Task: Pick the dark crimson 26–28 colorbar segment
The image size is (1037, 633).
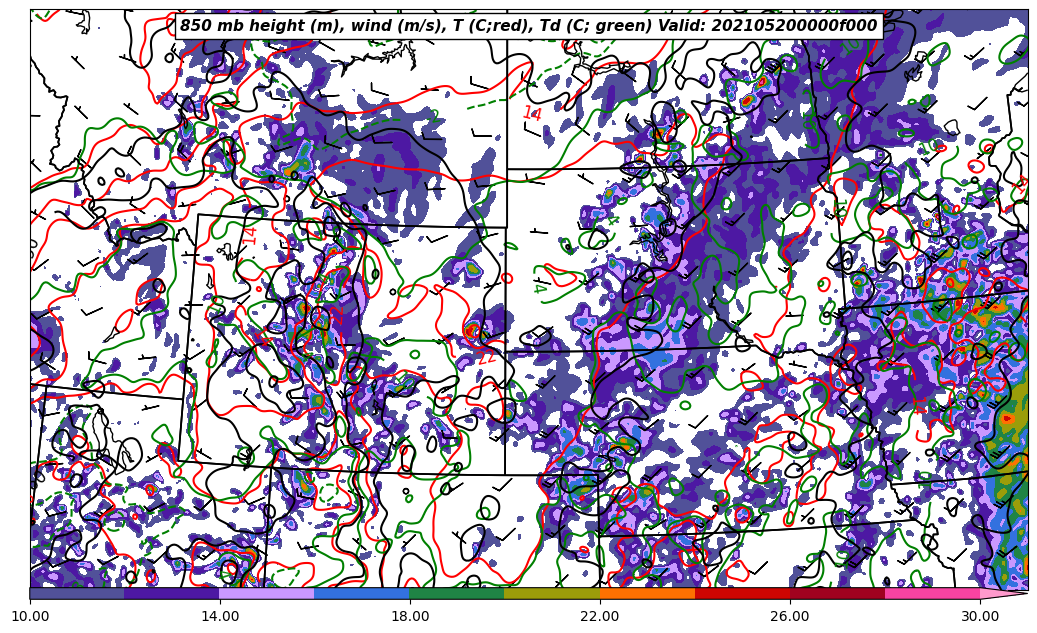Action: [x=837, y=593]
